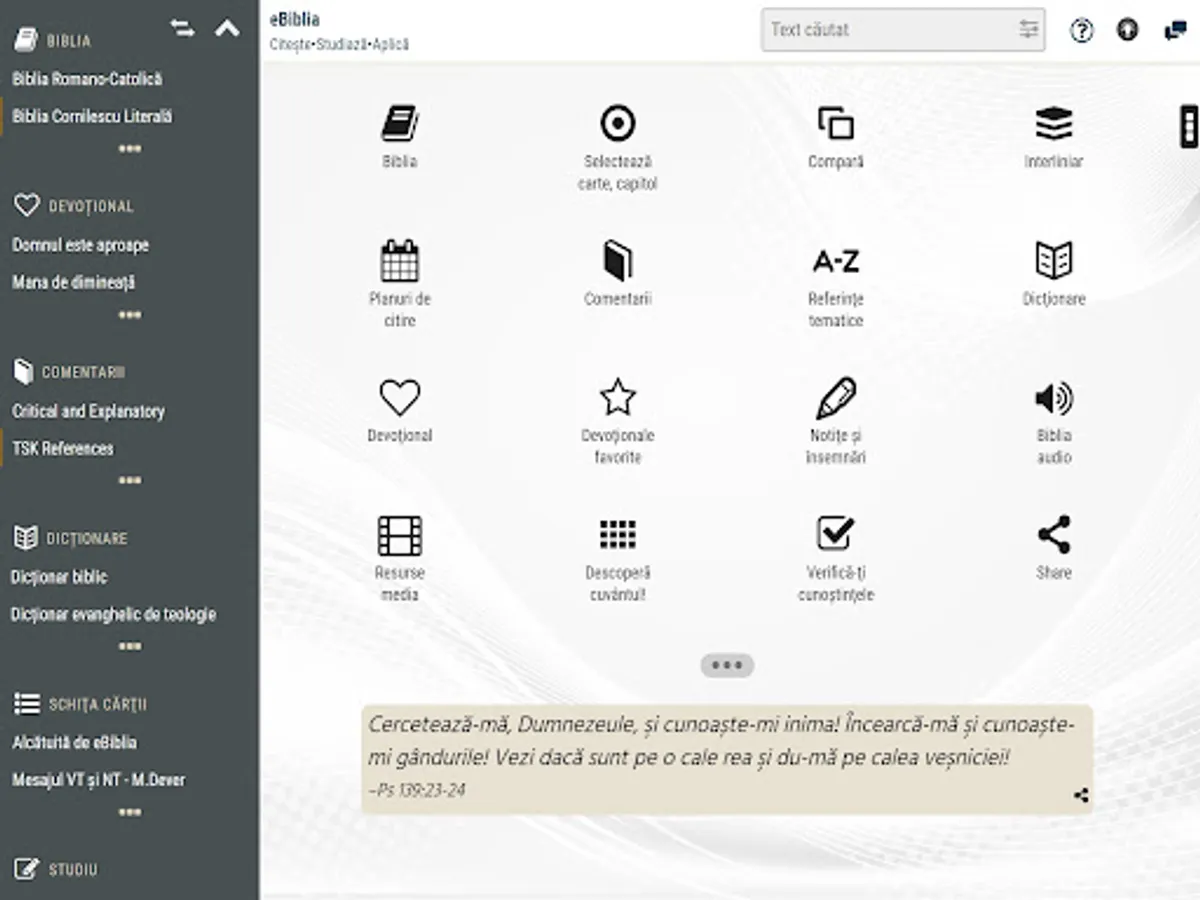Expand more items under Biblia section
The width and height of the screenshot is (1200, 900).
[130, 149]
